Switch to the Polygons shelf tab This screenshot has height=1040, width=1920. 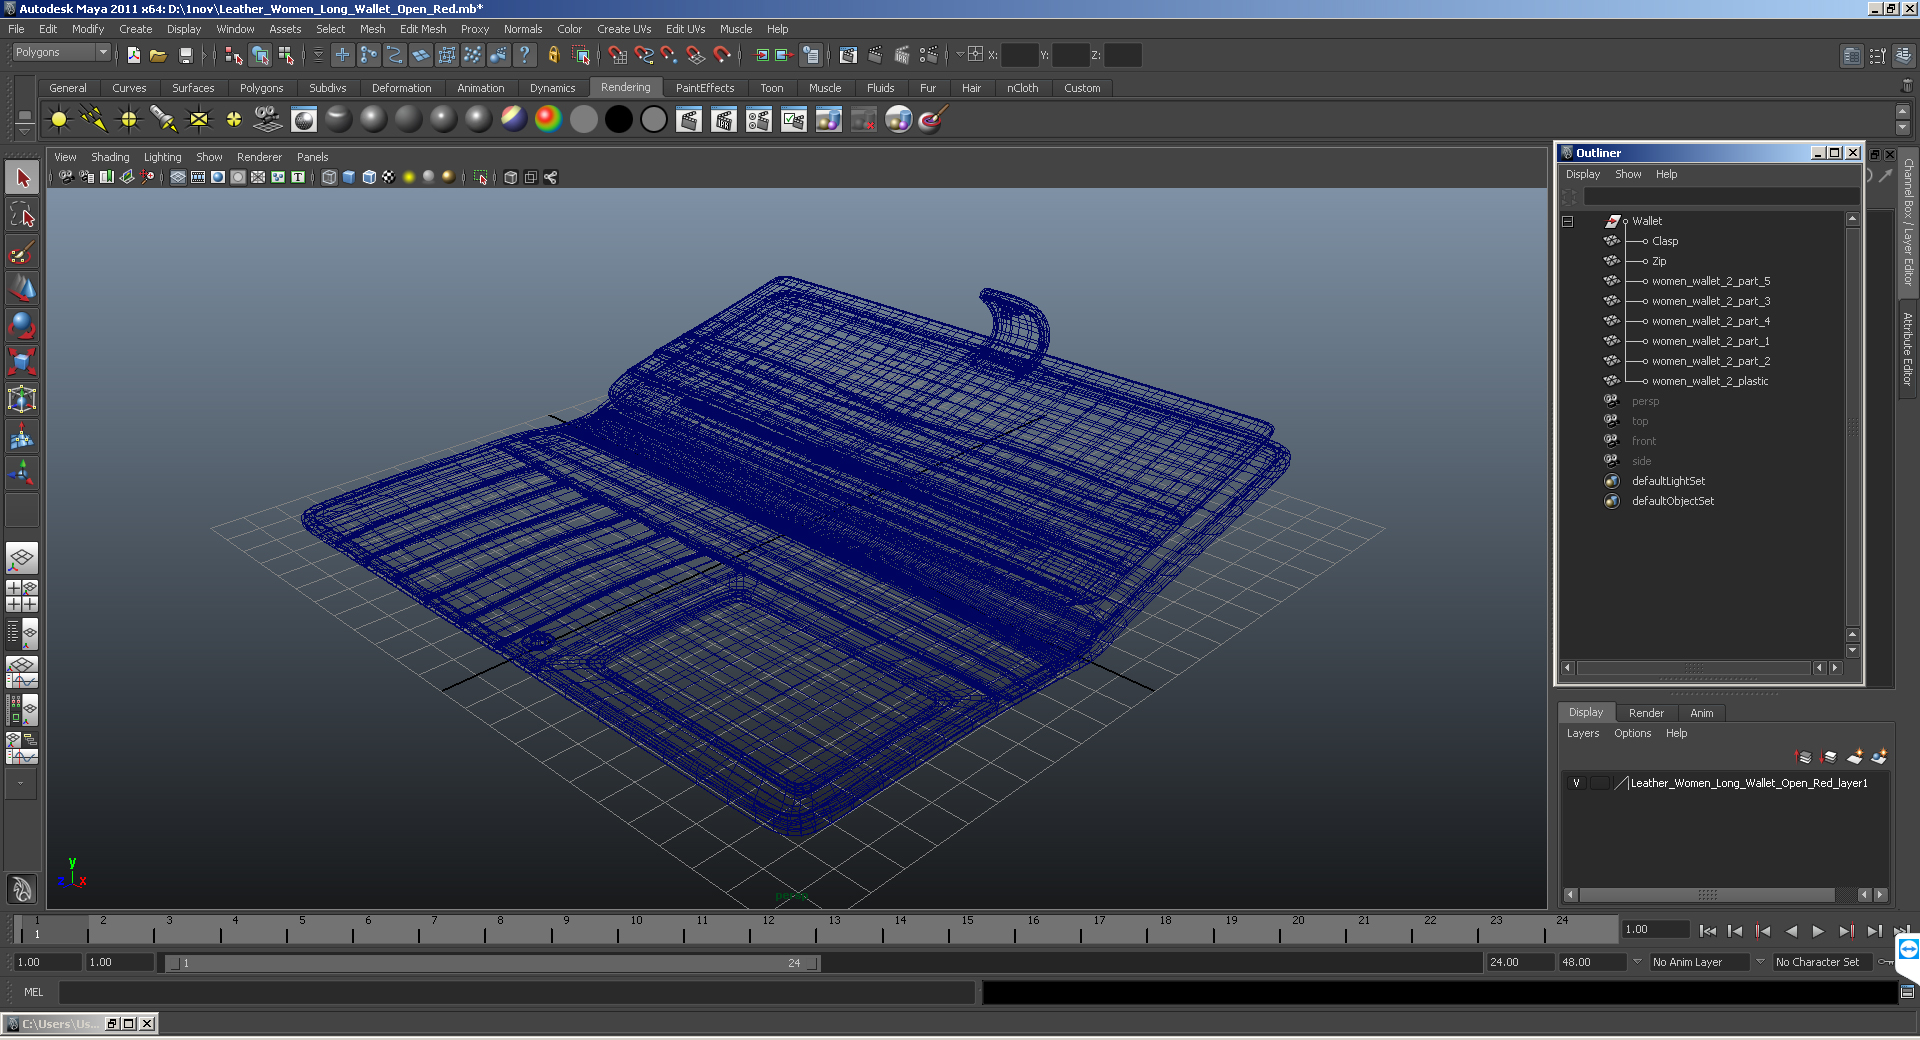pos(261,88)
